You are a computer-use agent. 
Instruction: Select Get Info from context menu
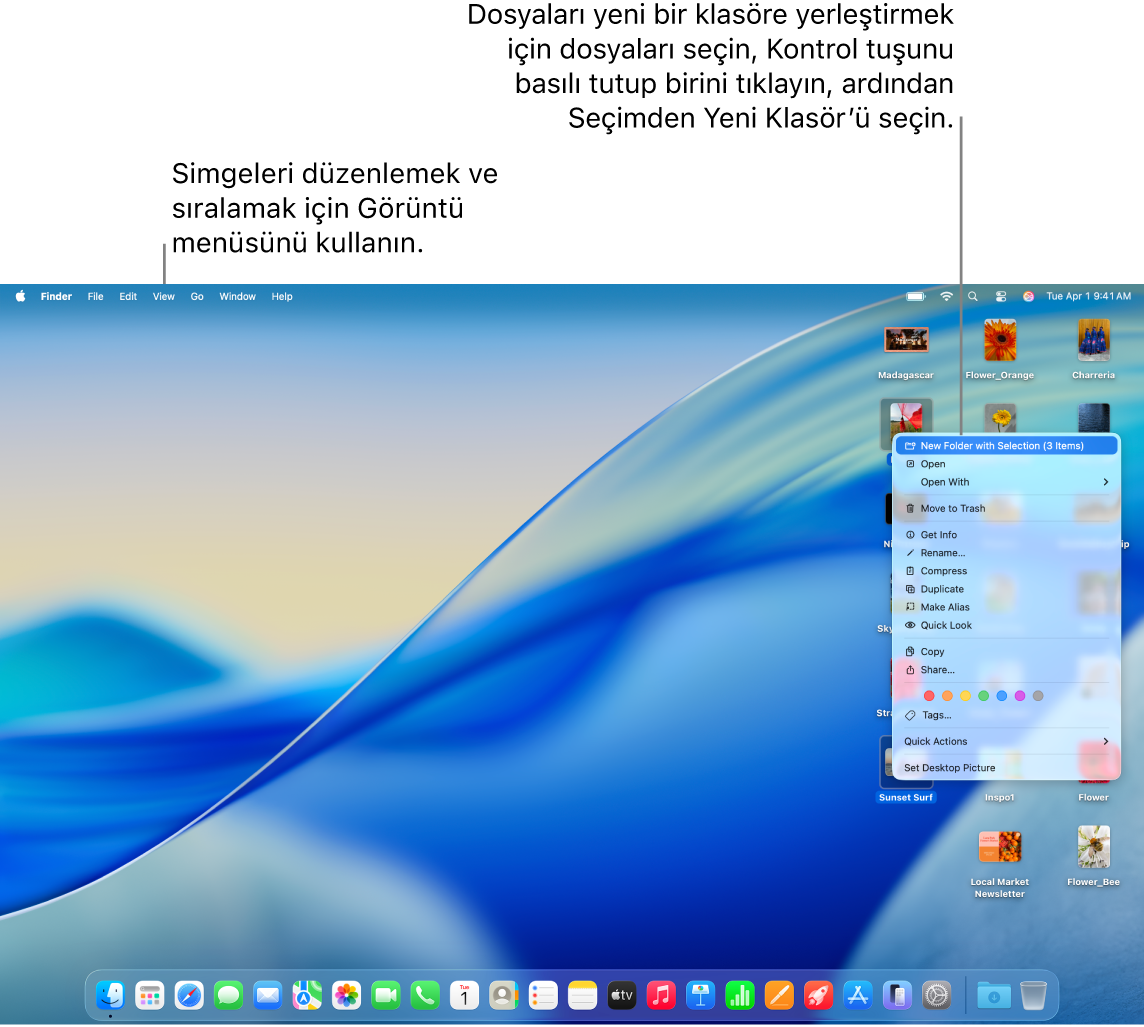tap(1007, 535)
